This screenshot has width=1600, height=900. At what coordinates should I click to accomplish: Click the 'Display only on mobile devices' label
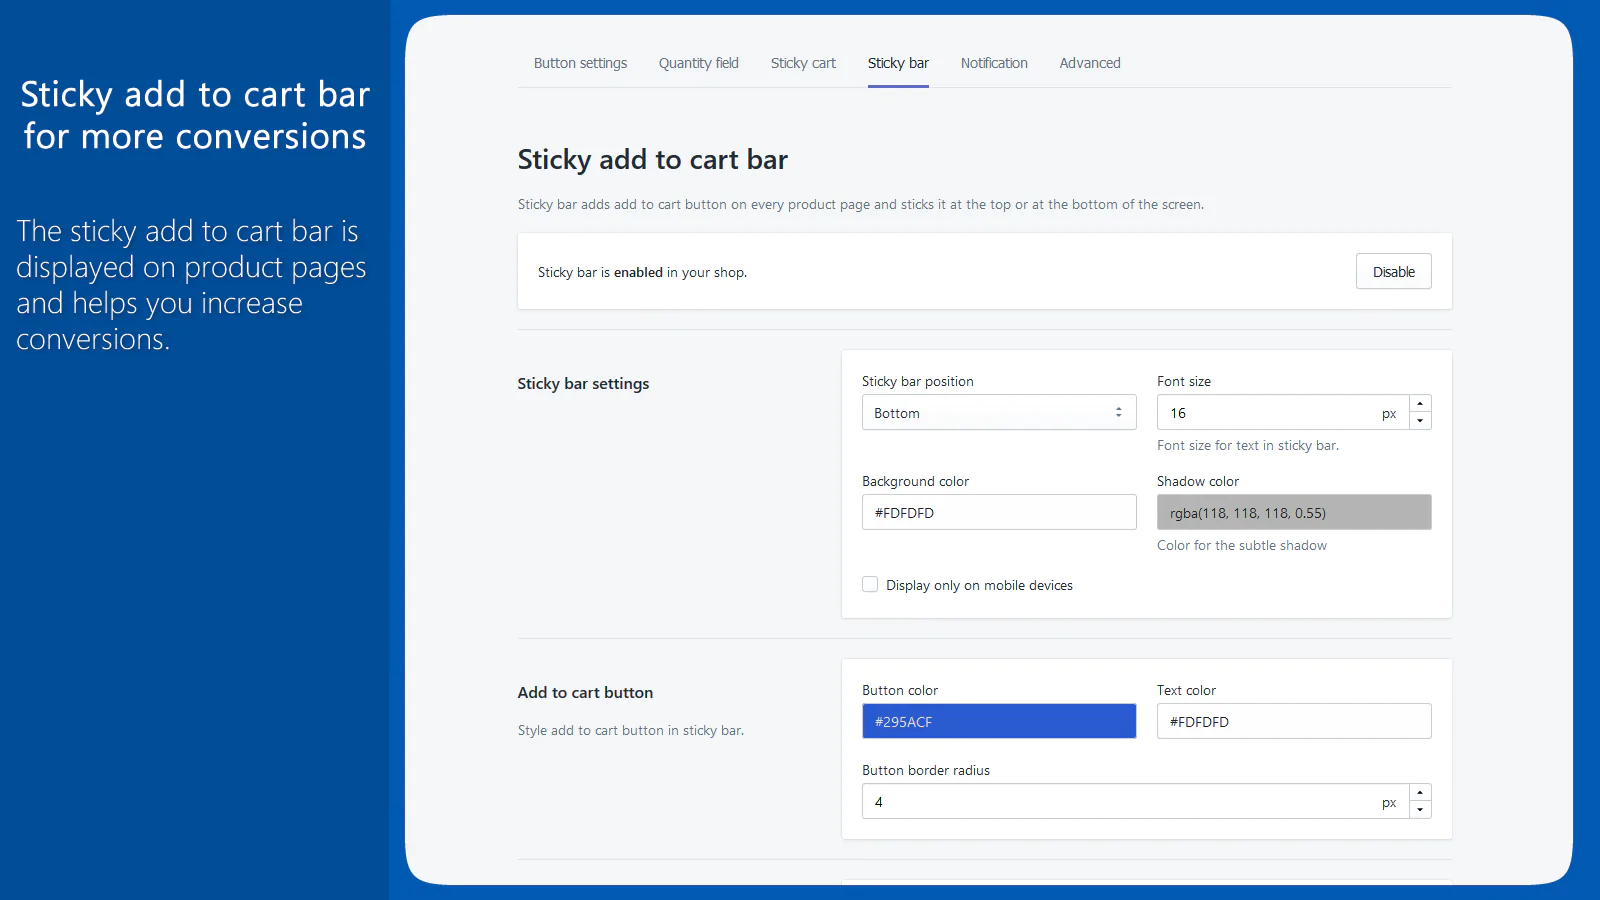point(979,586)
